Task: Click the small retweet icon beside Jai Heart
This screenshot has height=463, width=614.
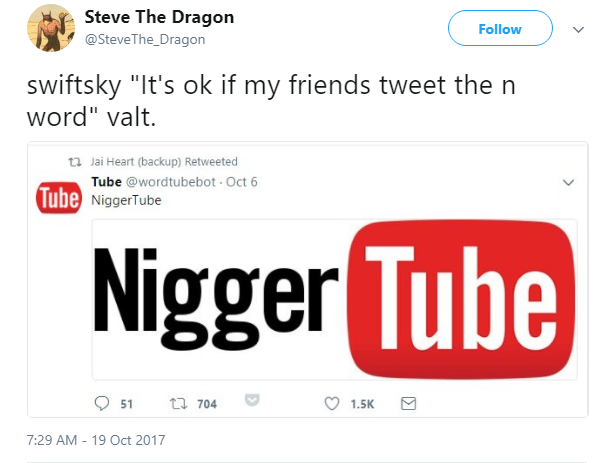Action: (x=75, y=162)
